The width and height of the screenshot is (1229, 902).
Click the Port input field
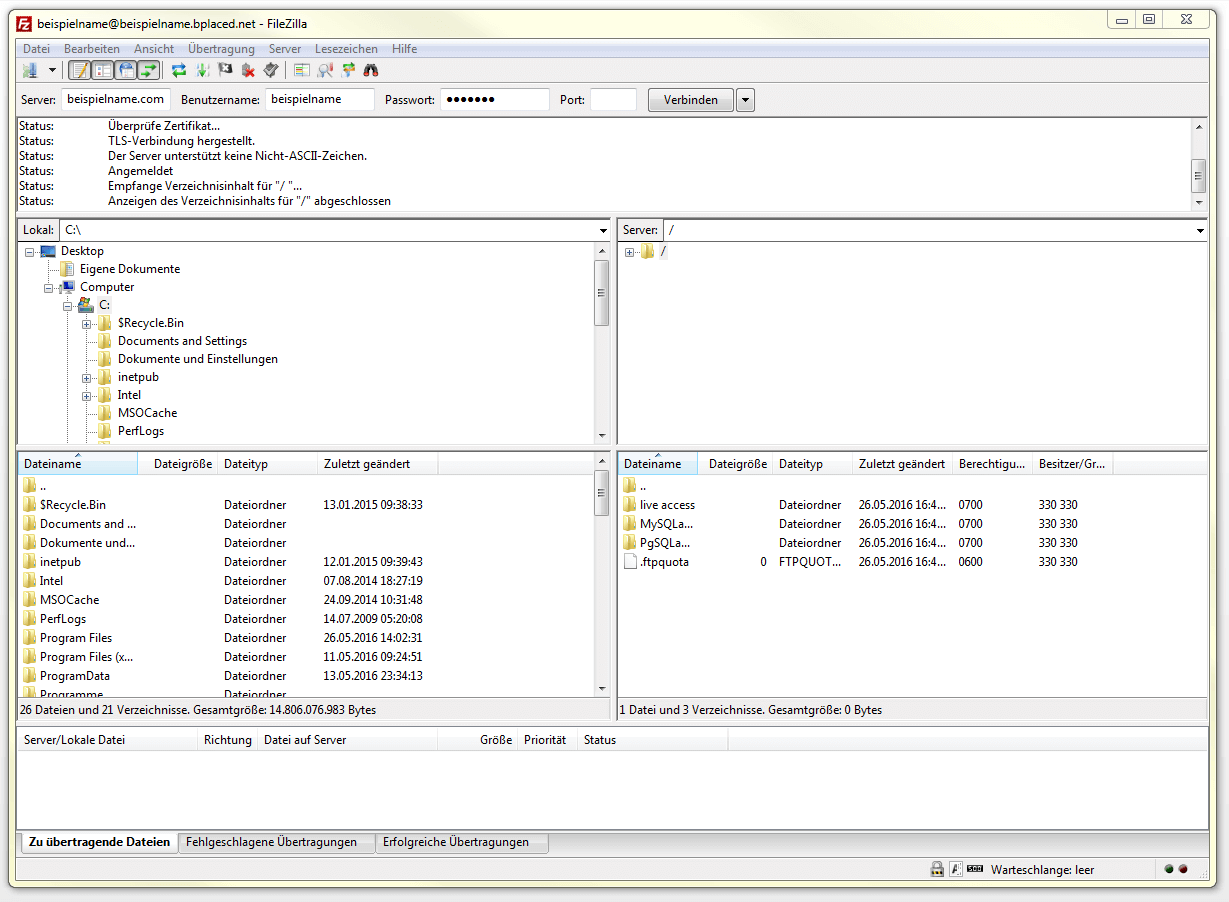pos(613,100)
